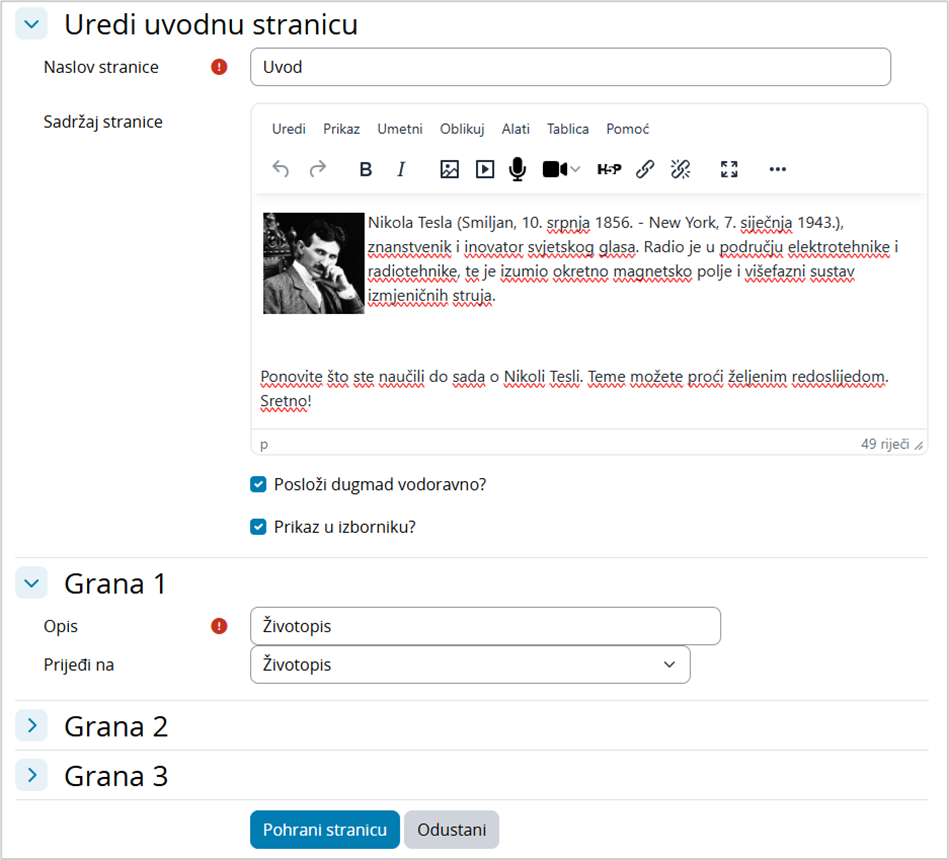
Task: Open the 'Umetni' menu
Action: pyautogui.click(x=399, y=129)
